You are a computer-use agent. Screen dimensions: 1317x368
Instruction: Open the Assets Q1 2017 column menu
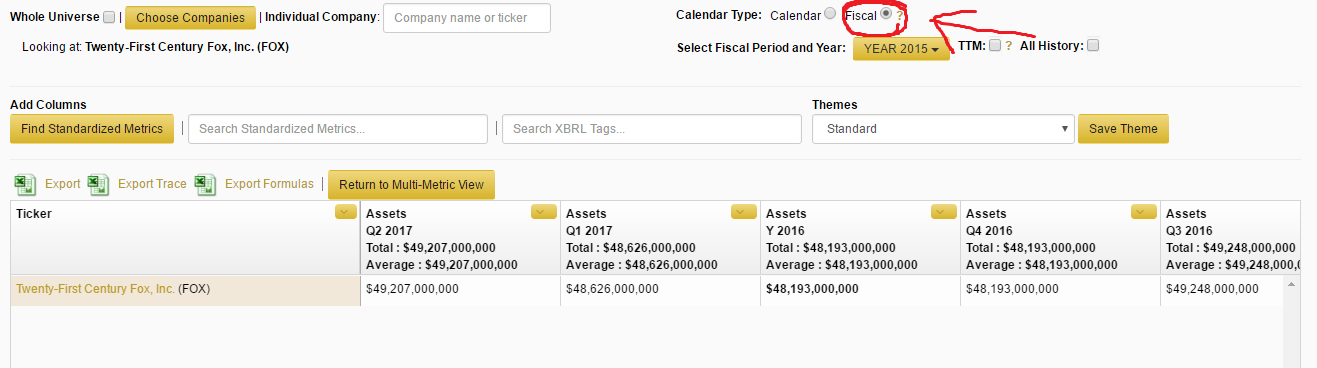click(744, 211)
